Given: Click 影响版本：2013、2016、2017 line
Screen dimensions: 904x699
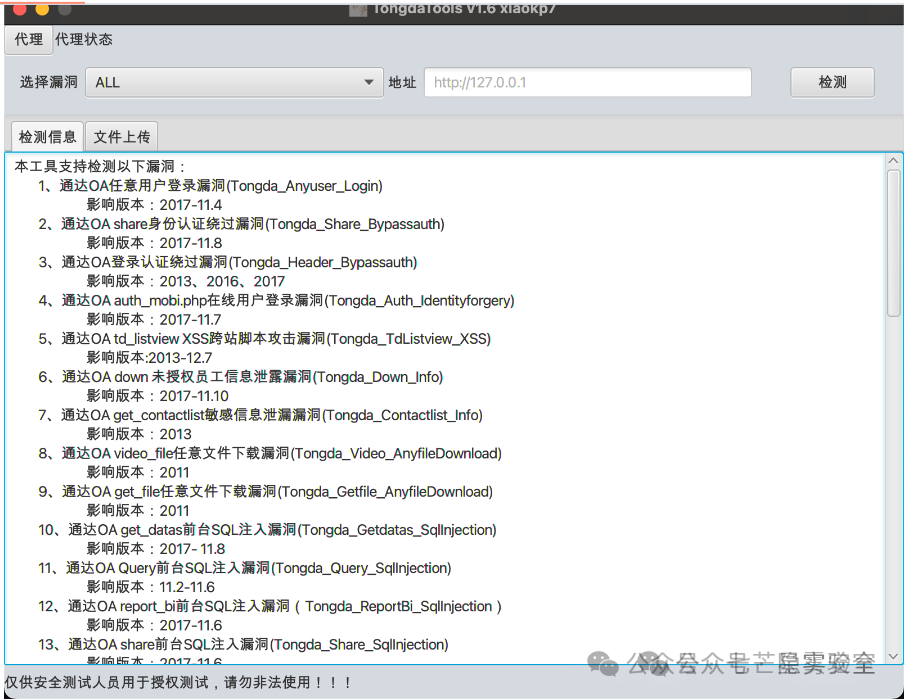Looking at the screenshot, I should pyautogui.click(x=186, y=281).
